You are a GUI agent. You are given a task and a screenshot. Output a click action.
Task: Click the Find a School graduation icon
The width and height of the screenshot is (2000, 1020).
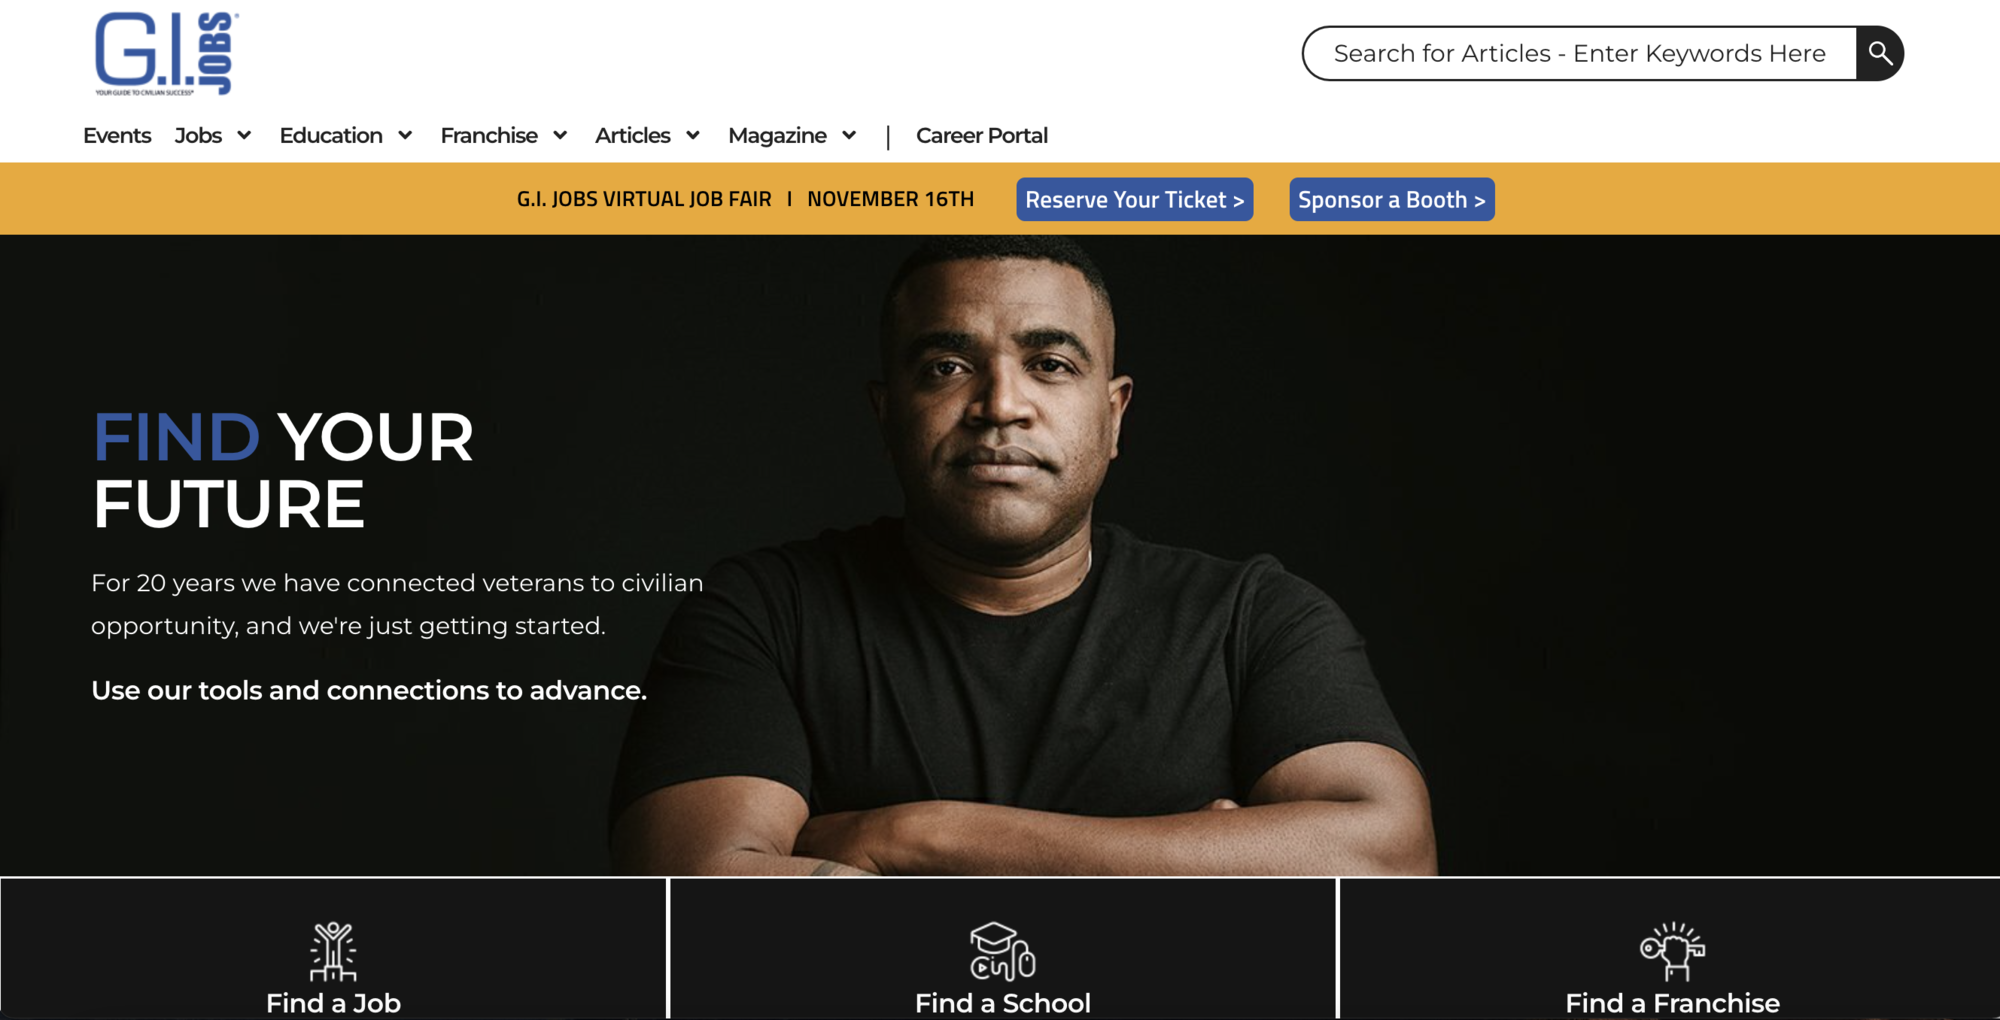click(1002, 951)
